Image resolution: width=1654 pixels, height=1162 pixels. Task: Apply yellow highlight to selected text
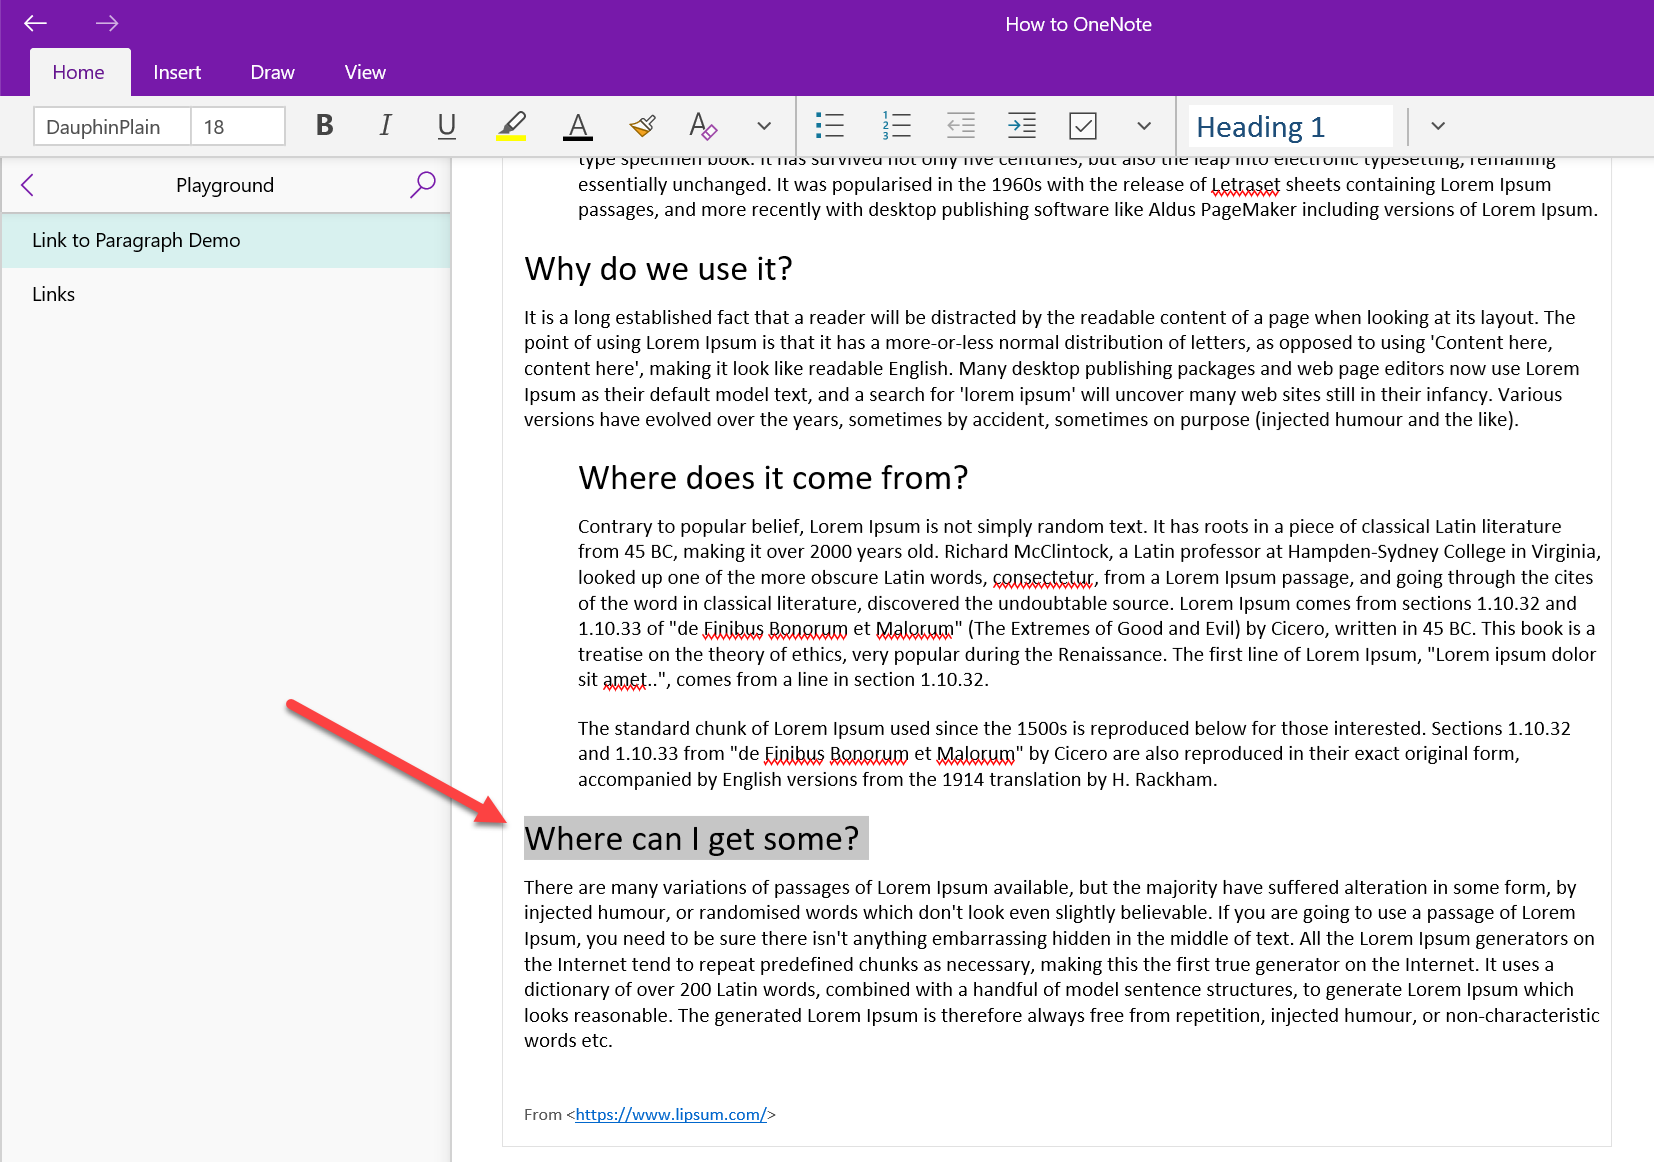[512, 126]
